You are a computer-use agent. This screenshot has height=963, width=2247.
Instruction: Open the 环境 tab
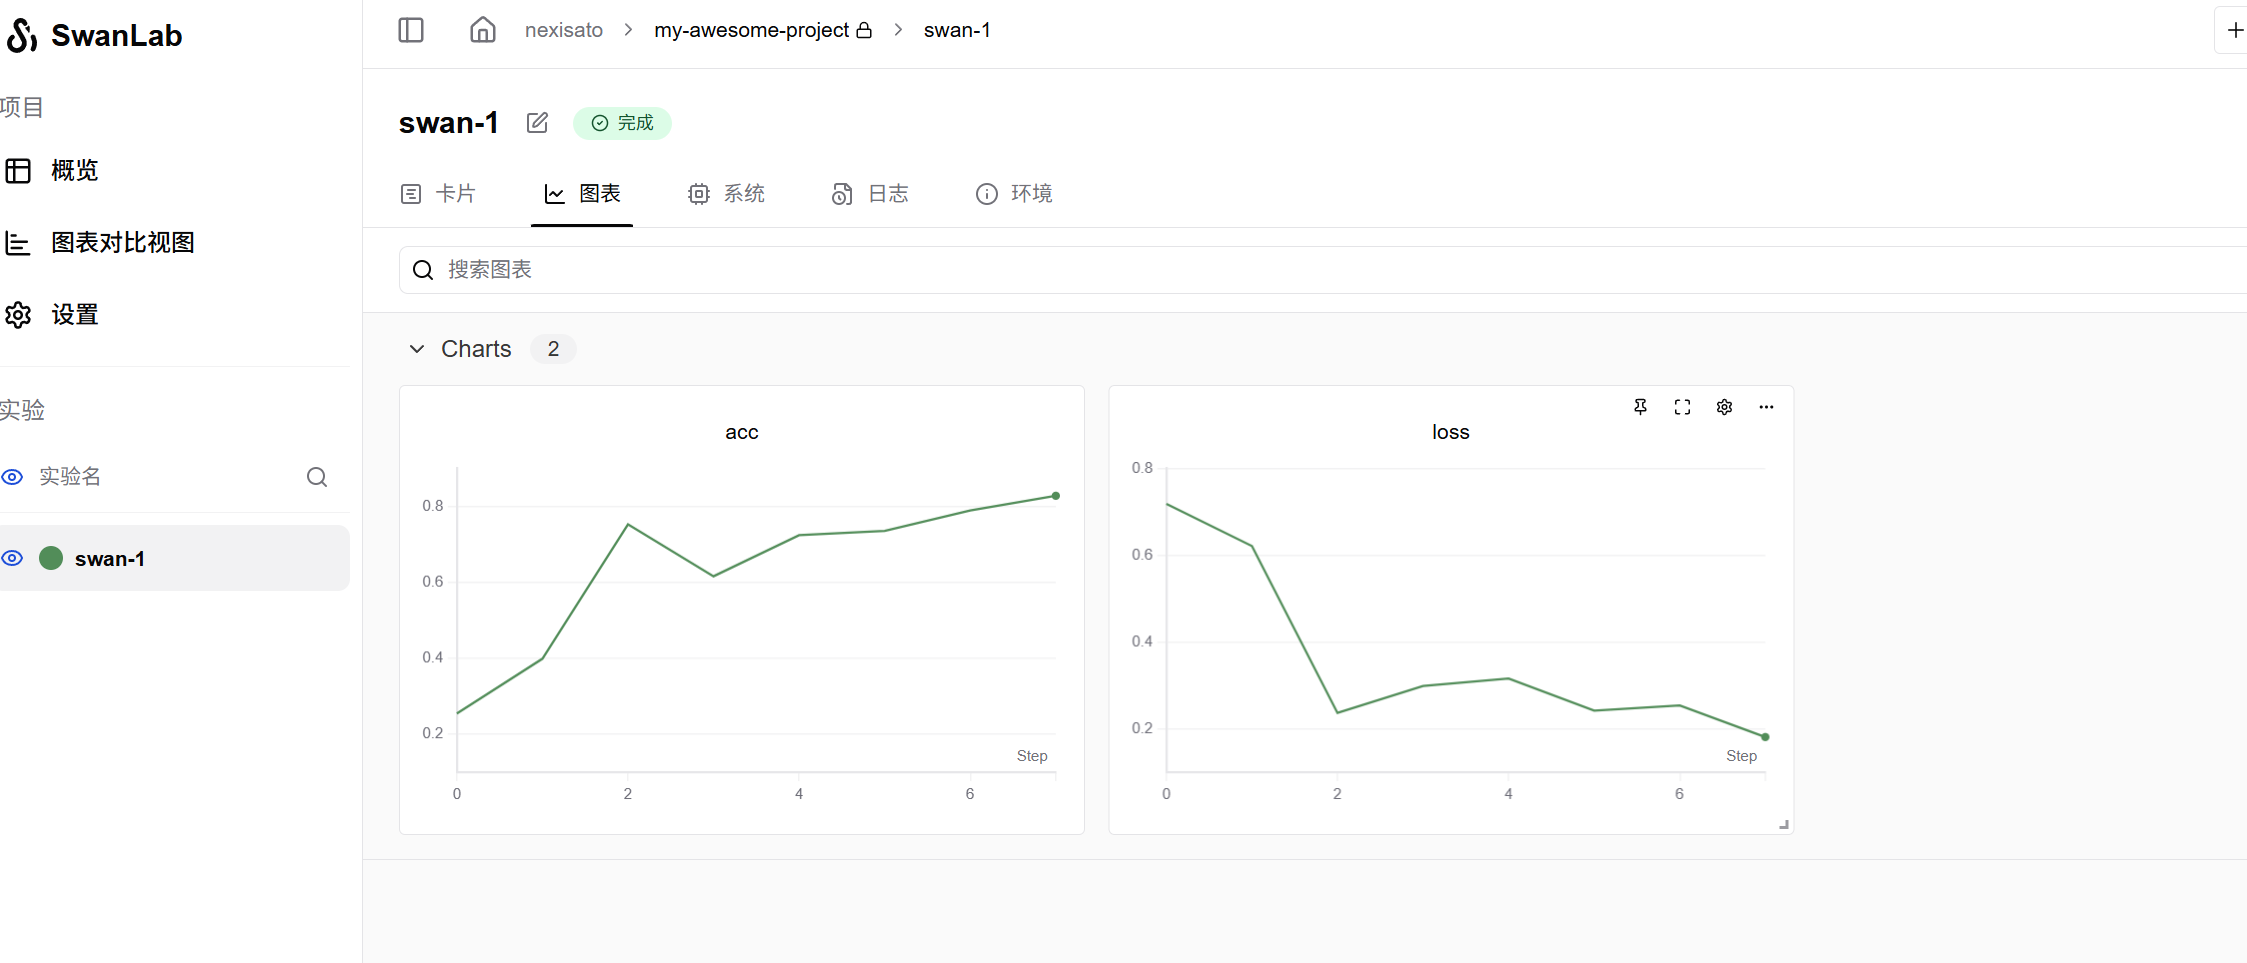point(1014,194)
